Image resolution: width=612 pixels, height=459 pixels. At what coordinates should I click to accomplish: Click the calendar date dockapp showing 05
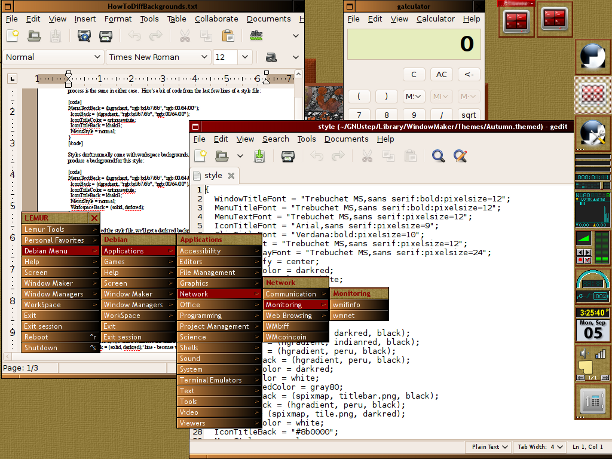coord(592,331)
